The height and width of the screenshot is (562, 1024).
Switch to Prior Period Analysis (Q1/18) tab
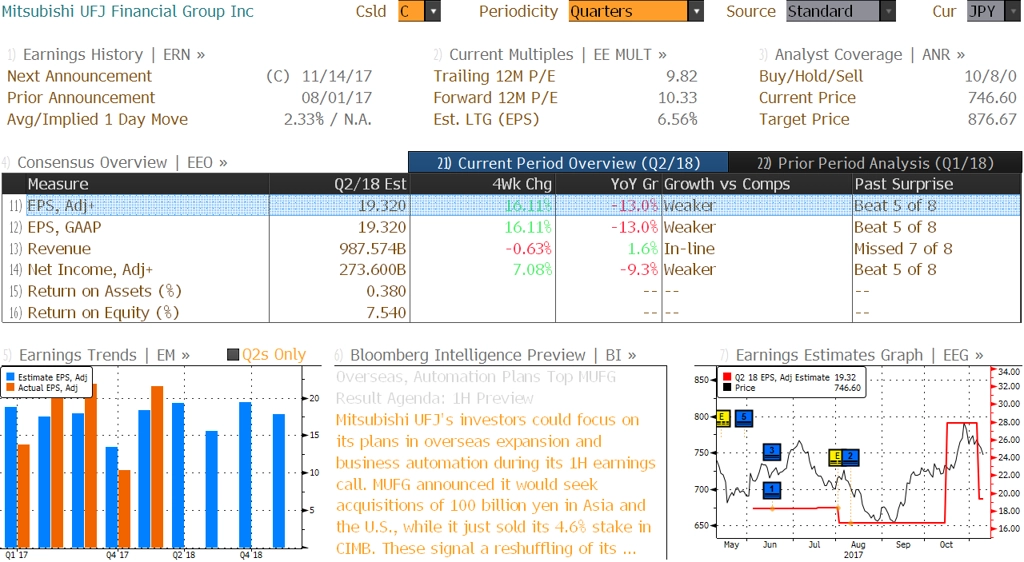pos(875,163)
